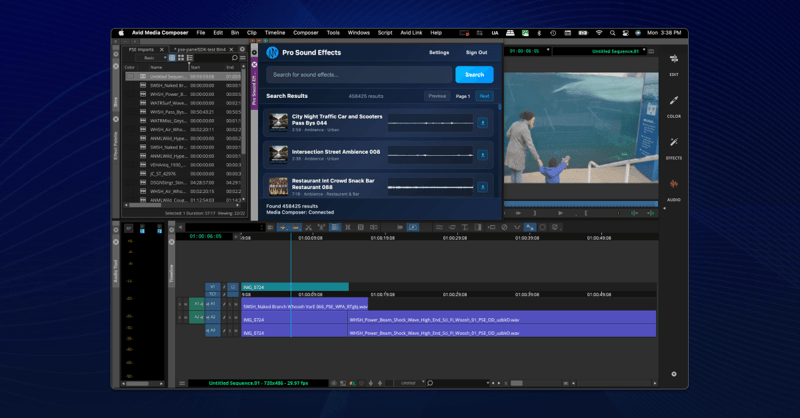Viewport: 800px width, 418px height.
Task: Open the Avid Link menu
Action: coord(411,33)
